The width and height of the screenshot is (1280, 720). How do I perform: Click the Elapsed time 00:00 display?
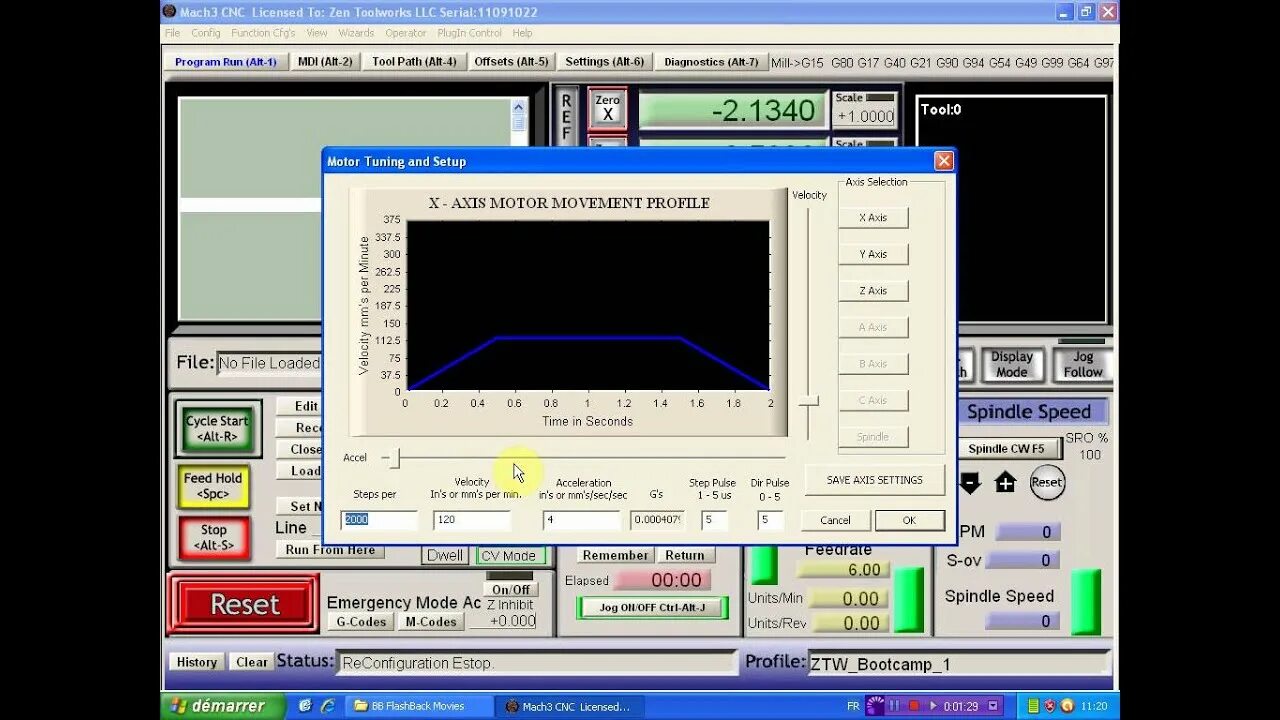[662, 580]
